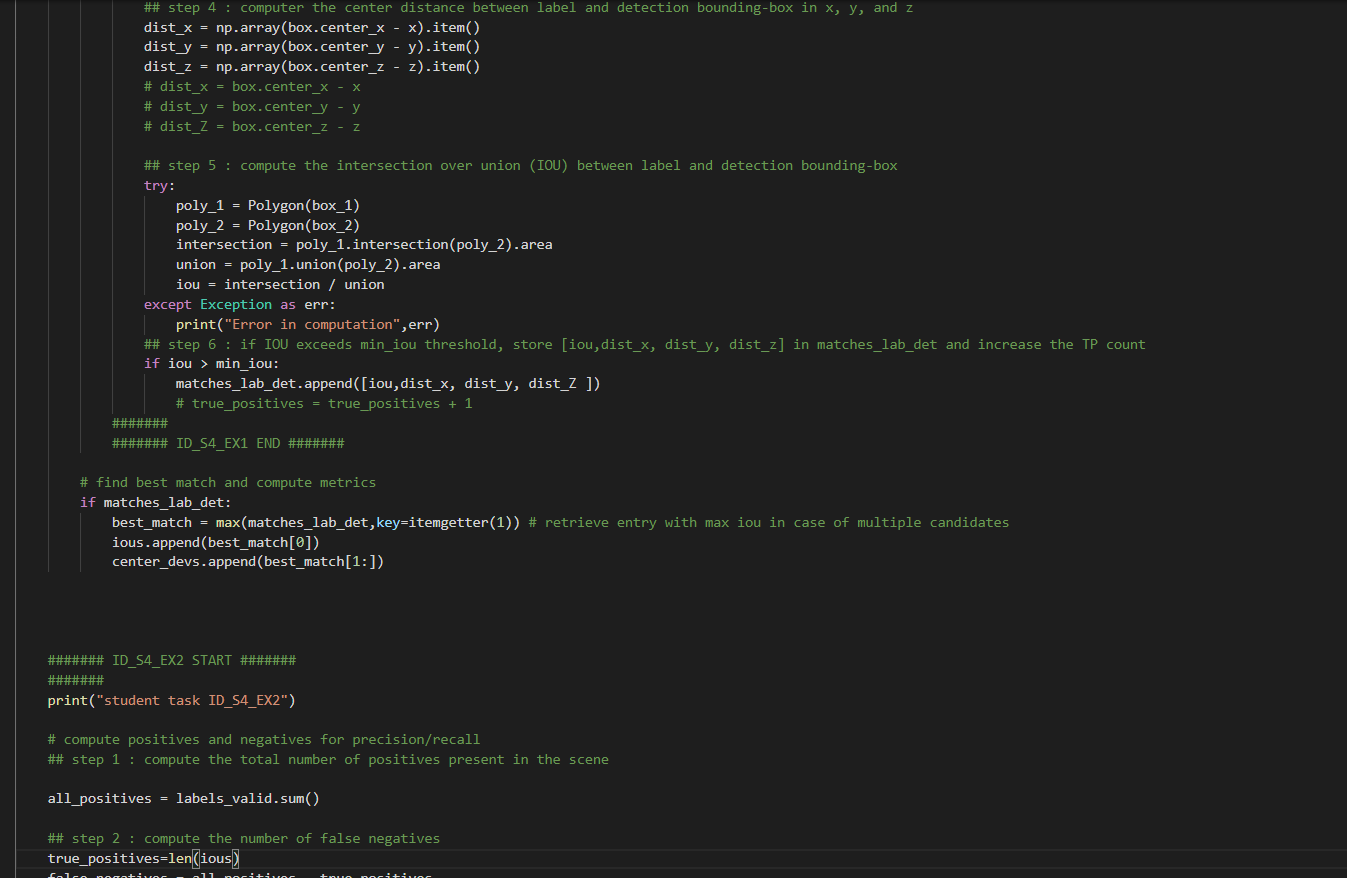Click the commented '# dist_Z = box.center_z - z' line
Viewport: 1347px width, 878px height.
tap(252, 127)
